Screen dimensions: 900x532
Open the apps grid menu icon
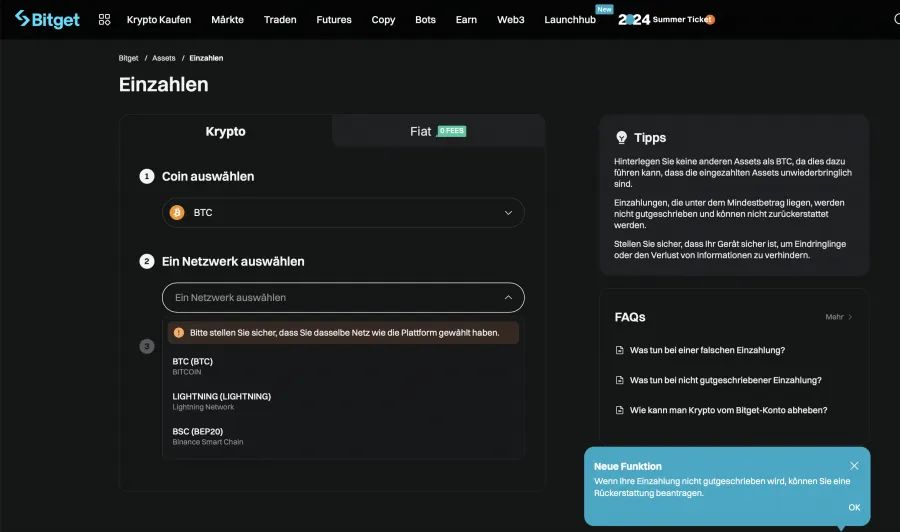[104, 19]
